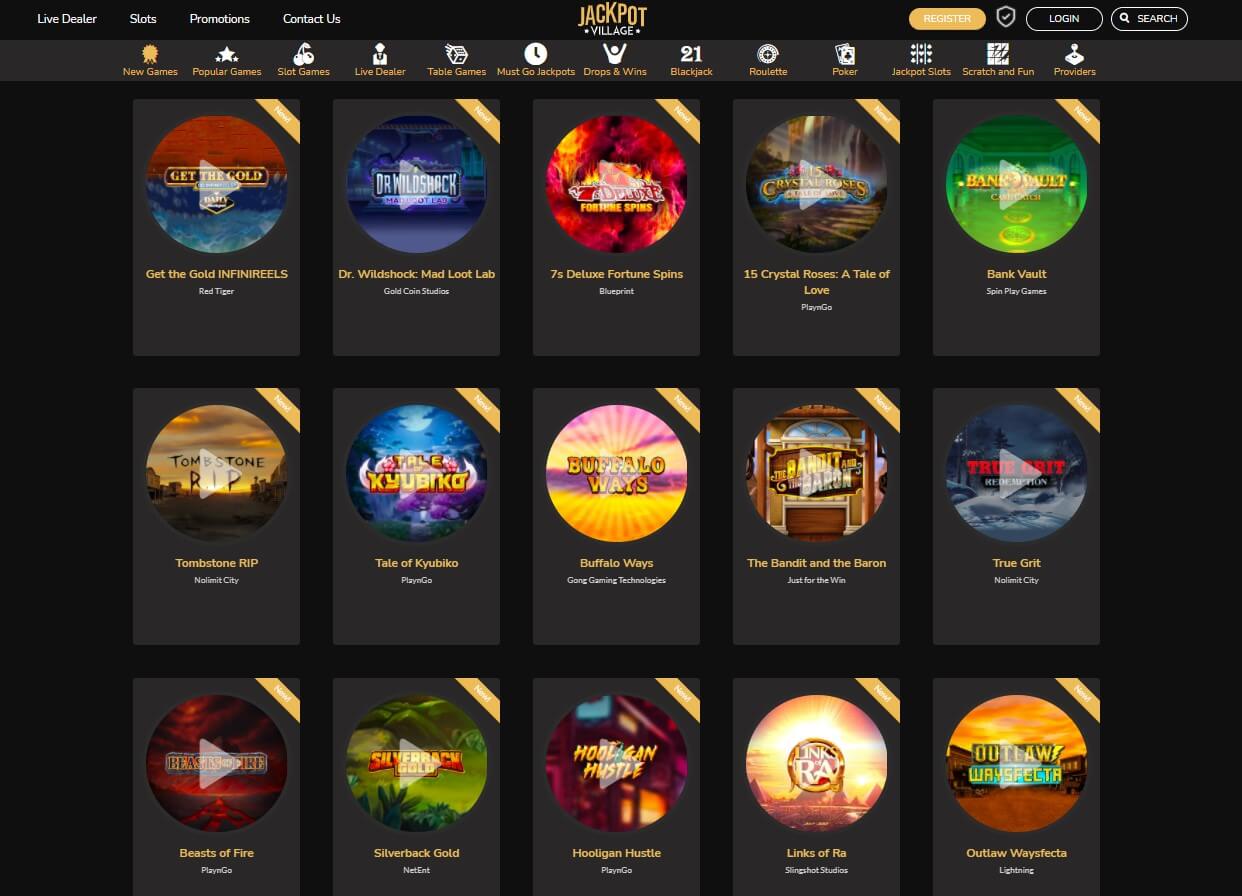Click the Red Tiger provider text
Screen dimensions: 1242x896
coord(216,291)
